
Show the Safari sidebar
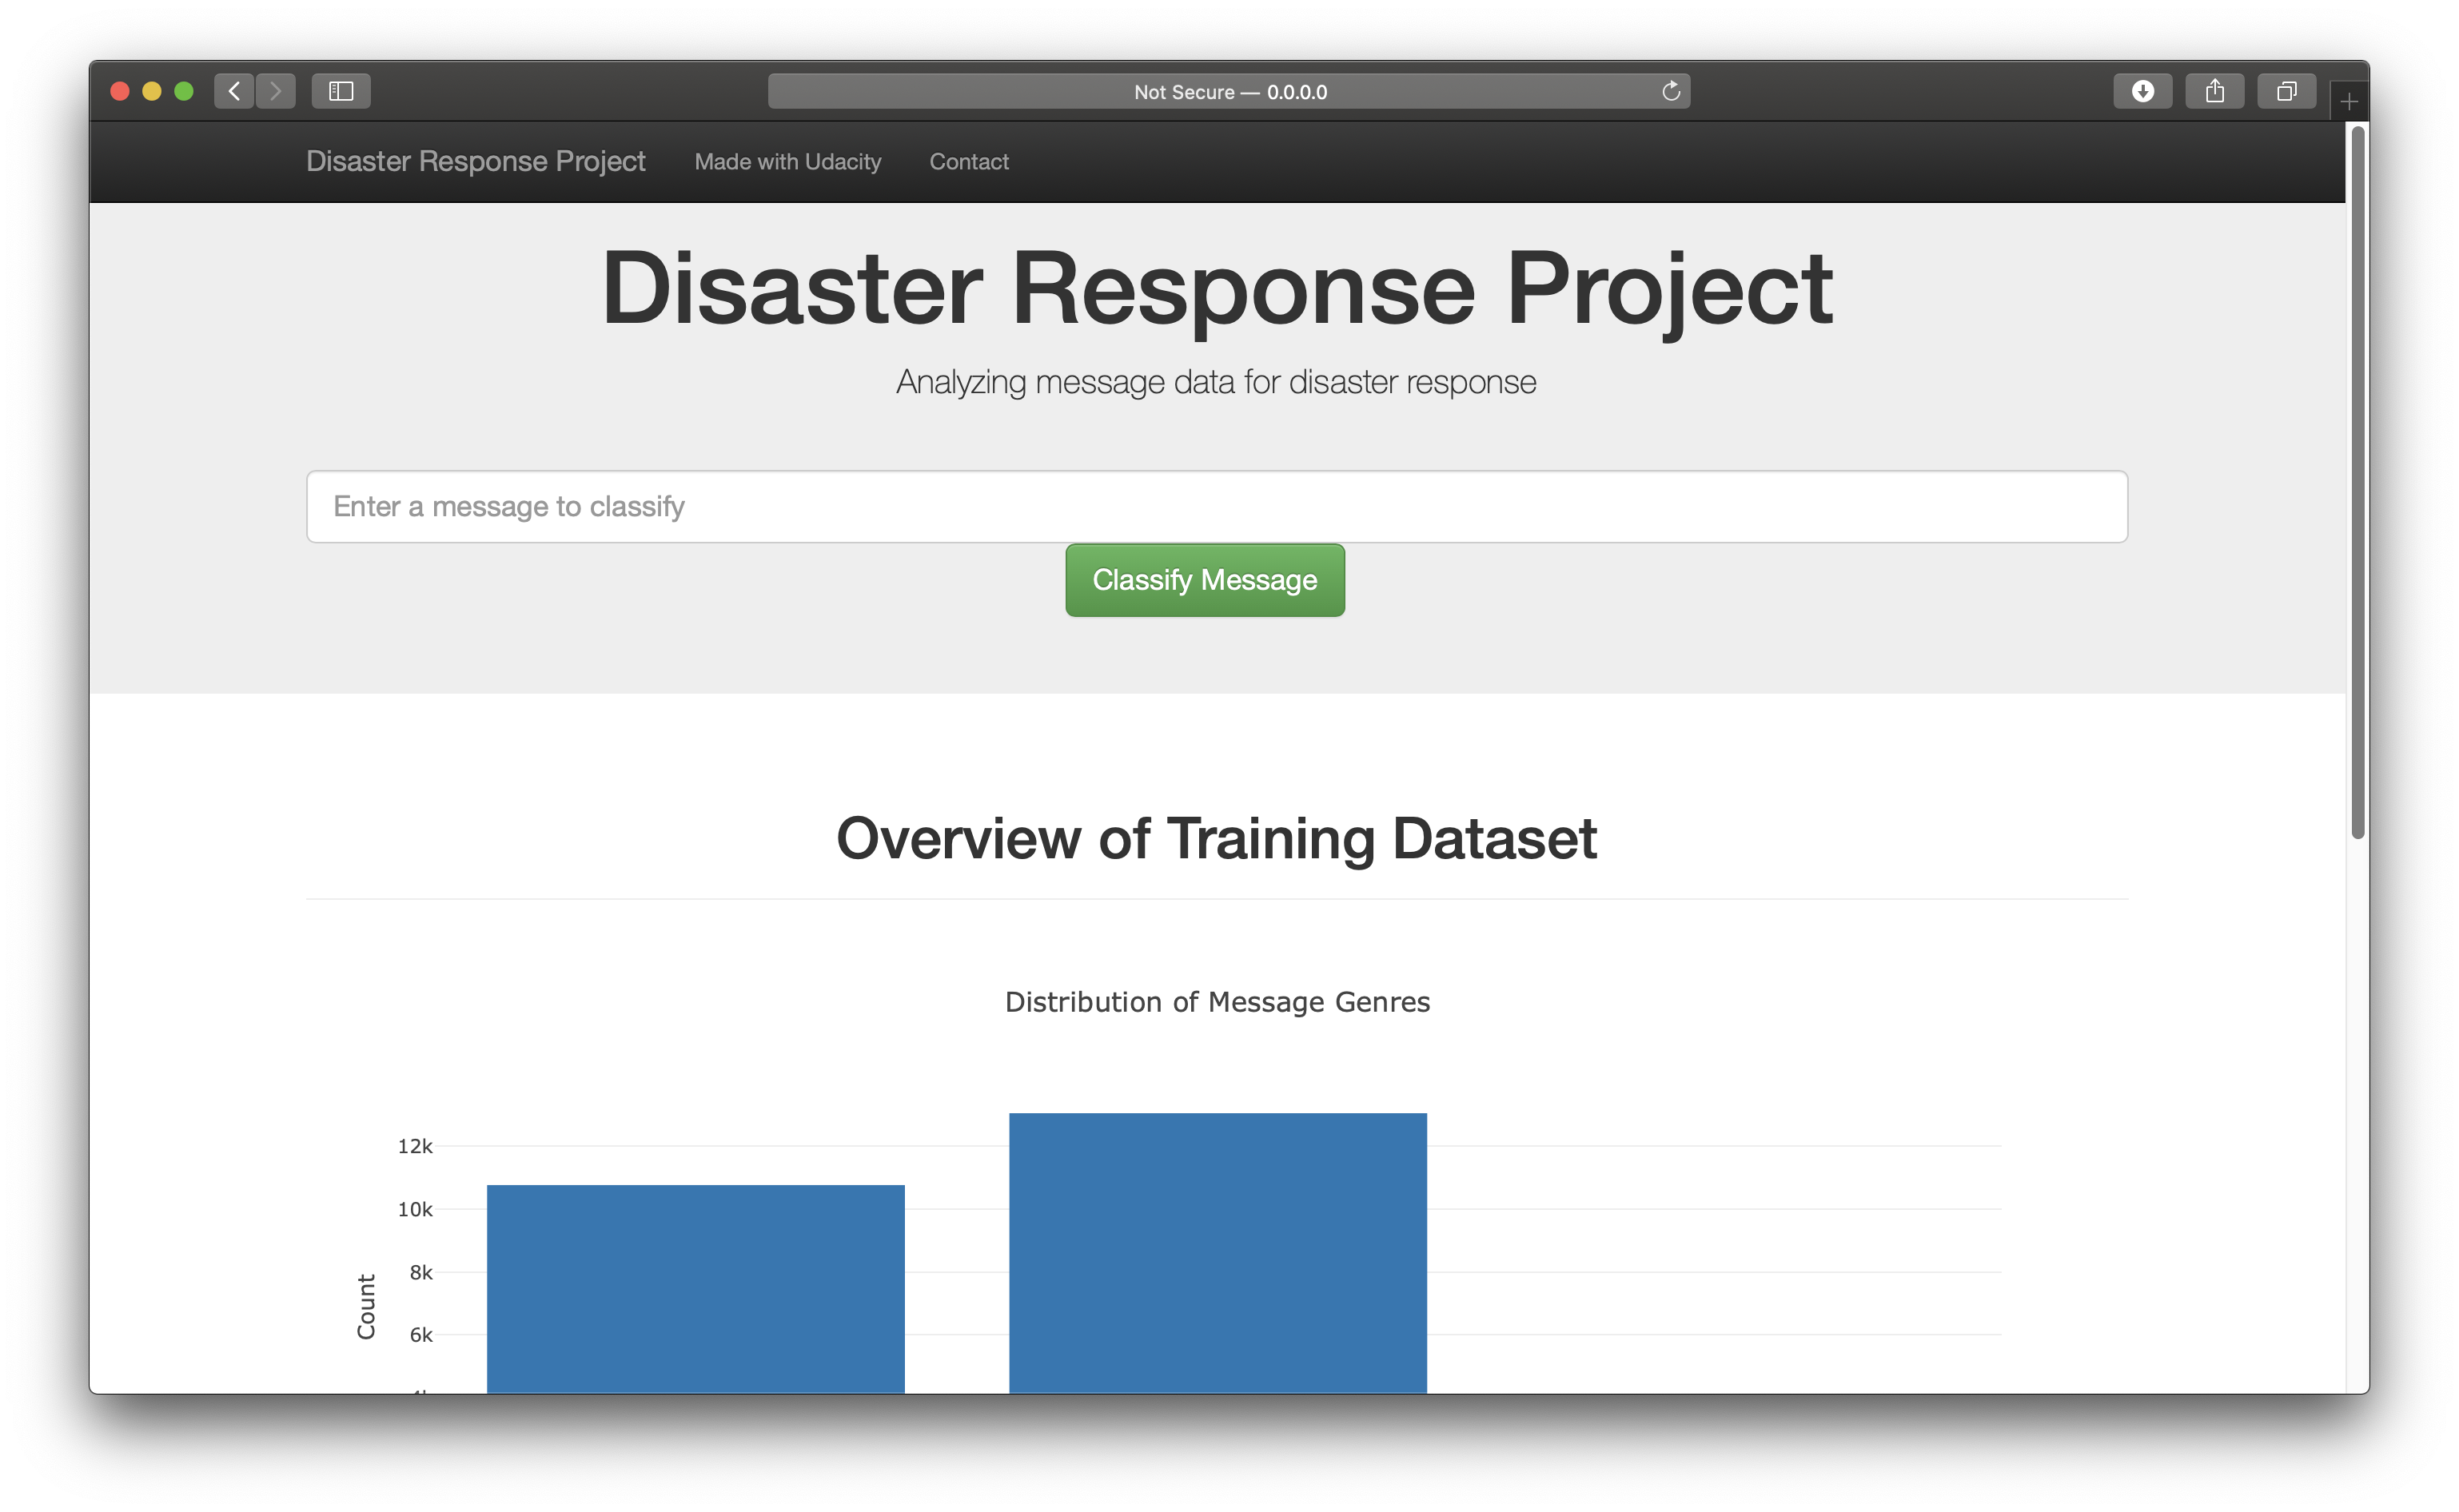(341, 91)
